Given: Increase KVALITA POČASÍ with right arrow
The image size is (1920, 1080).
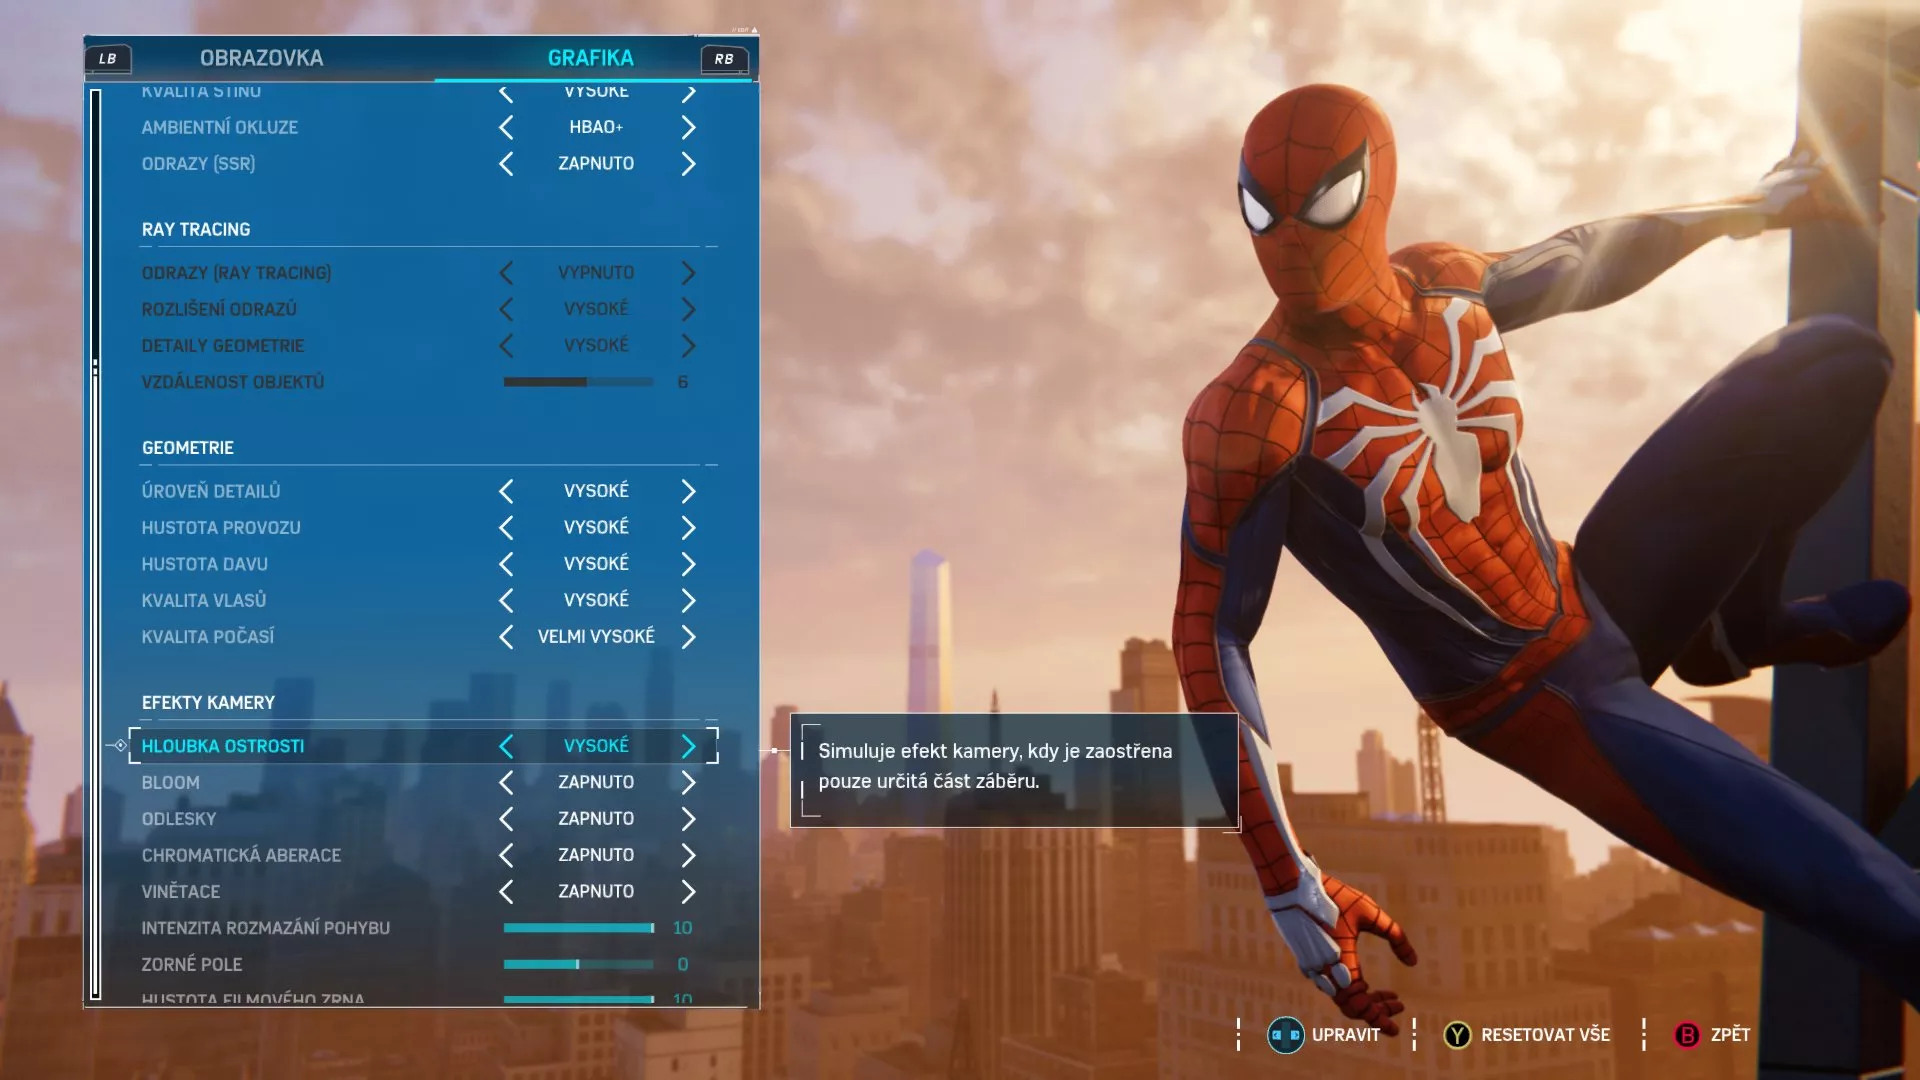Looking at the screenshot, I should point(688,636).
